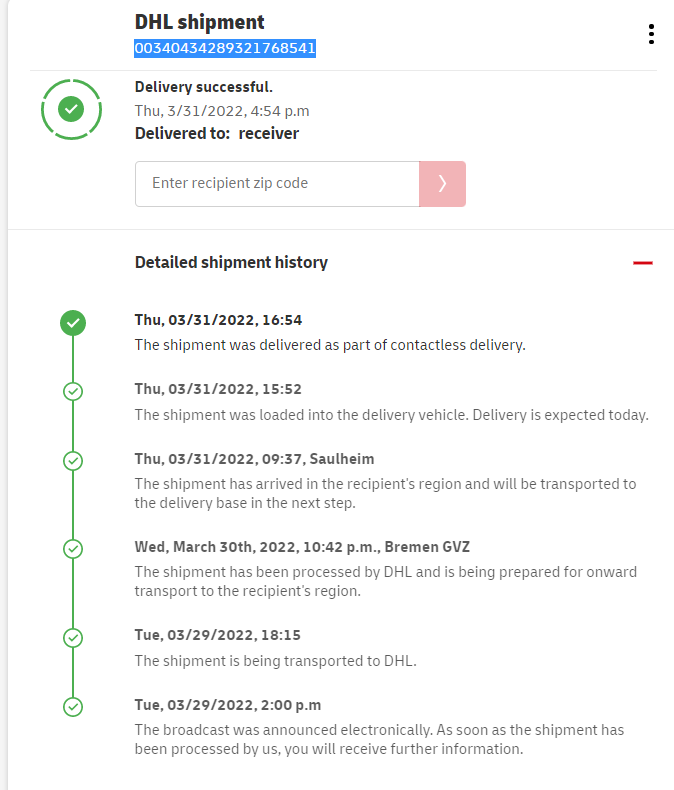The width and height of the screenshot is (674, 790).
Task: Click the Delivery successful status text
Action: tap(204, 87)
